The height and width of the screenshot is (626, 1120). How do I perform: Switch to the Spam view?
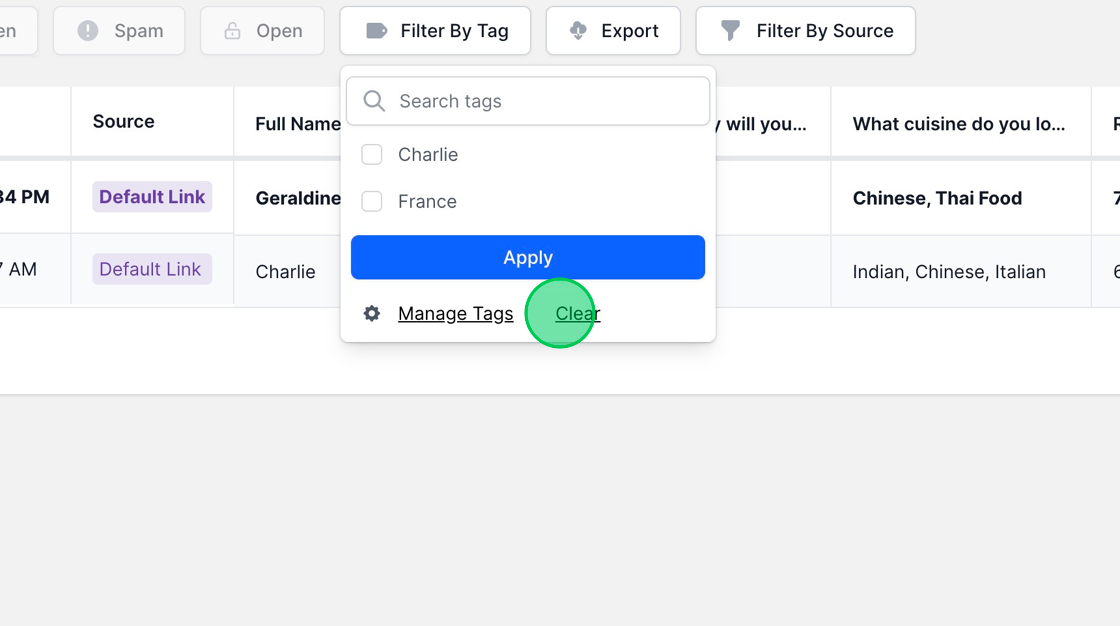(119, 30)
